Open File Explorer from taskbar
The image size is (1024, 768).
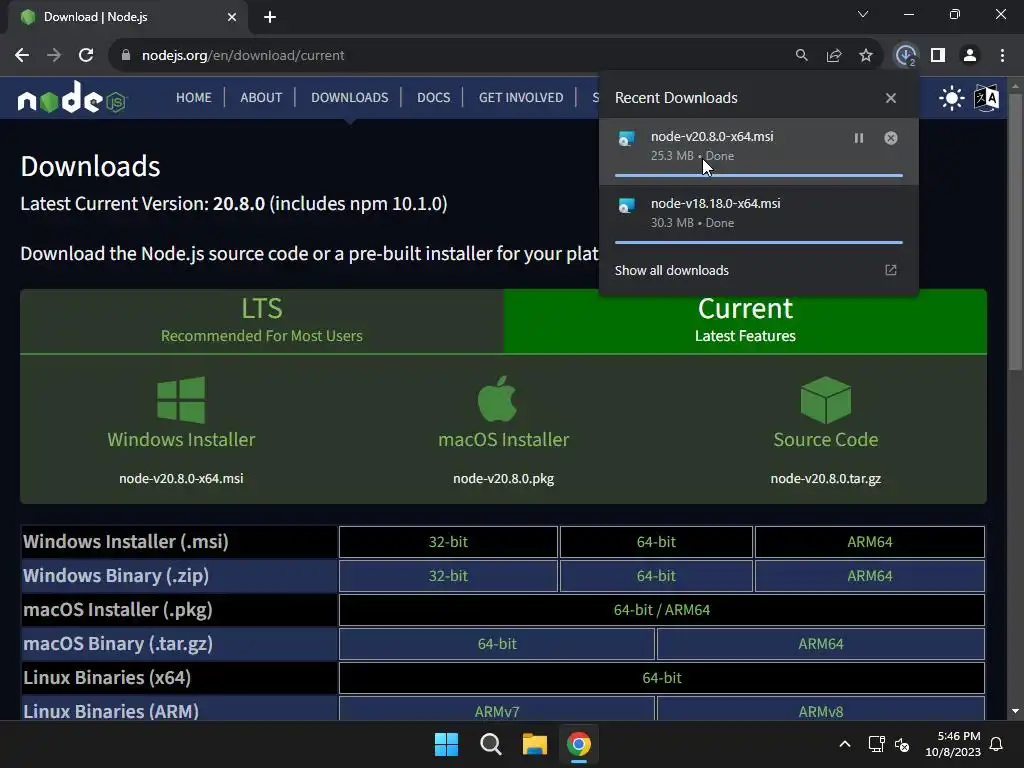pyautogui.click(x=534, y=744)
